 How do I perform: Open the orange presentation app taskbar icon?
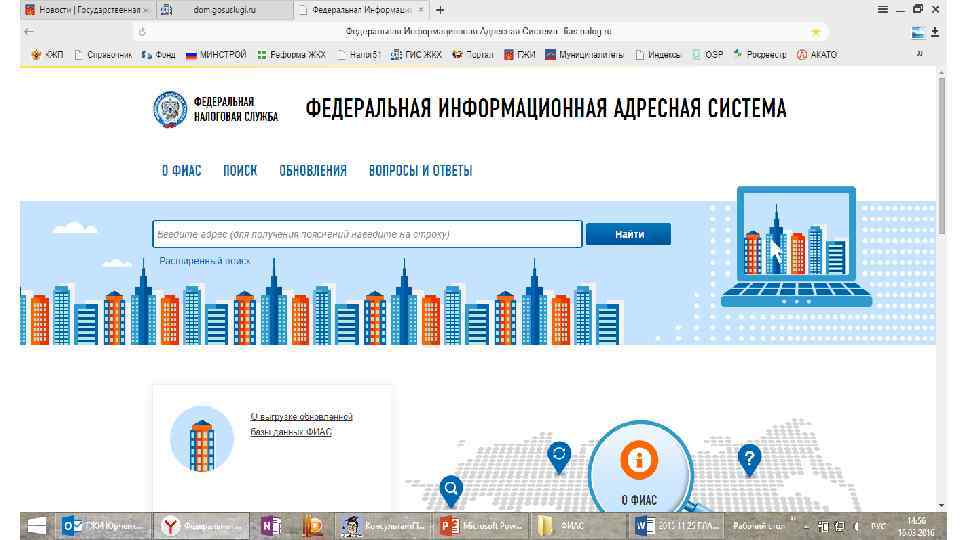(x=313, y=526)
